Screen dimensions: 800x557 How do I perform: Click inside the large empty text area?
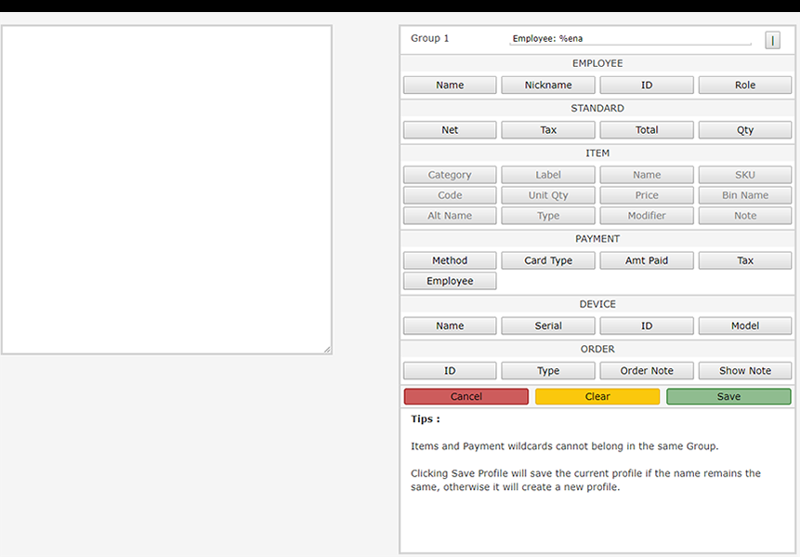point(167,189)
